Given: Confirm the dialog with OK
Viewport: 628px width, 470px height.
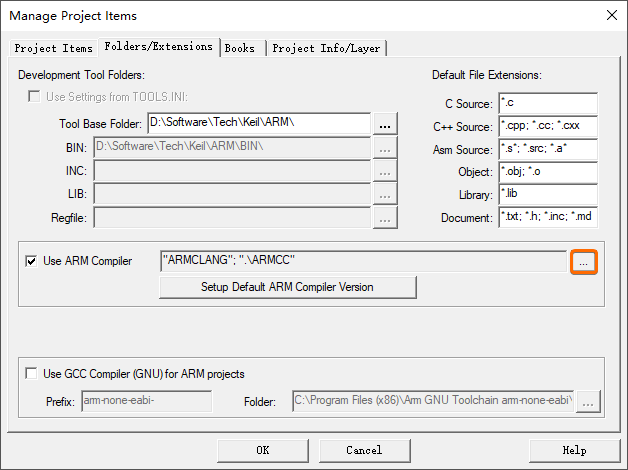Looking at the screenshot, I should point(263,450).
